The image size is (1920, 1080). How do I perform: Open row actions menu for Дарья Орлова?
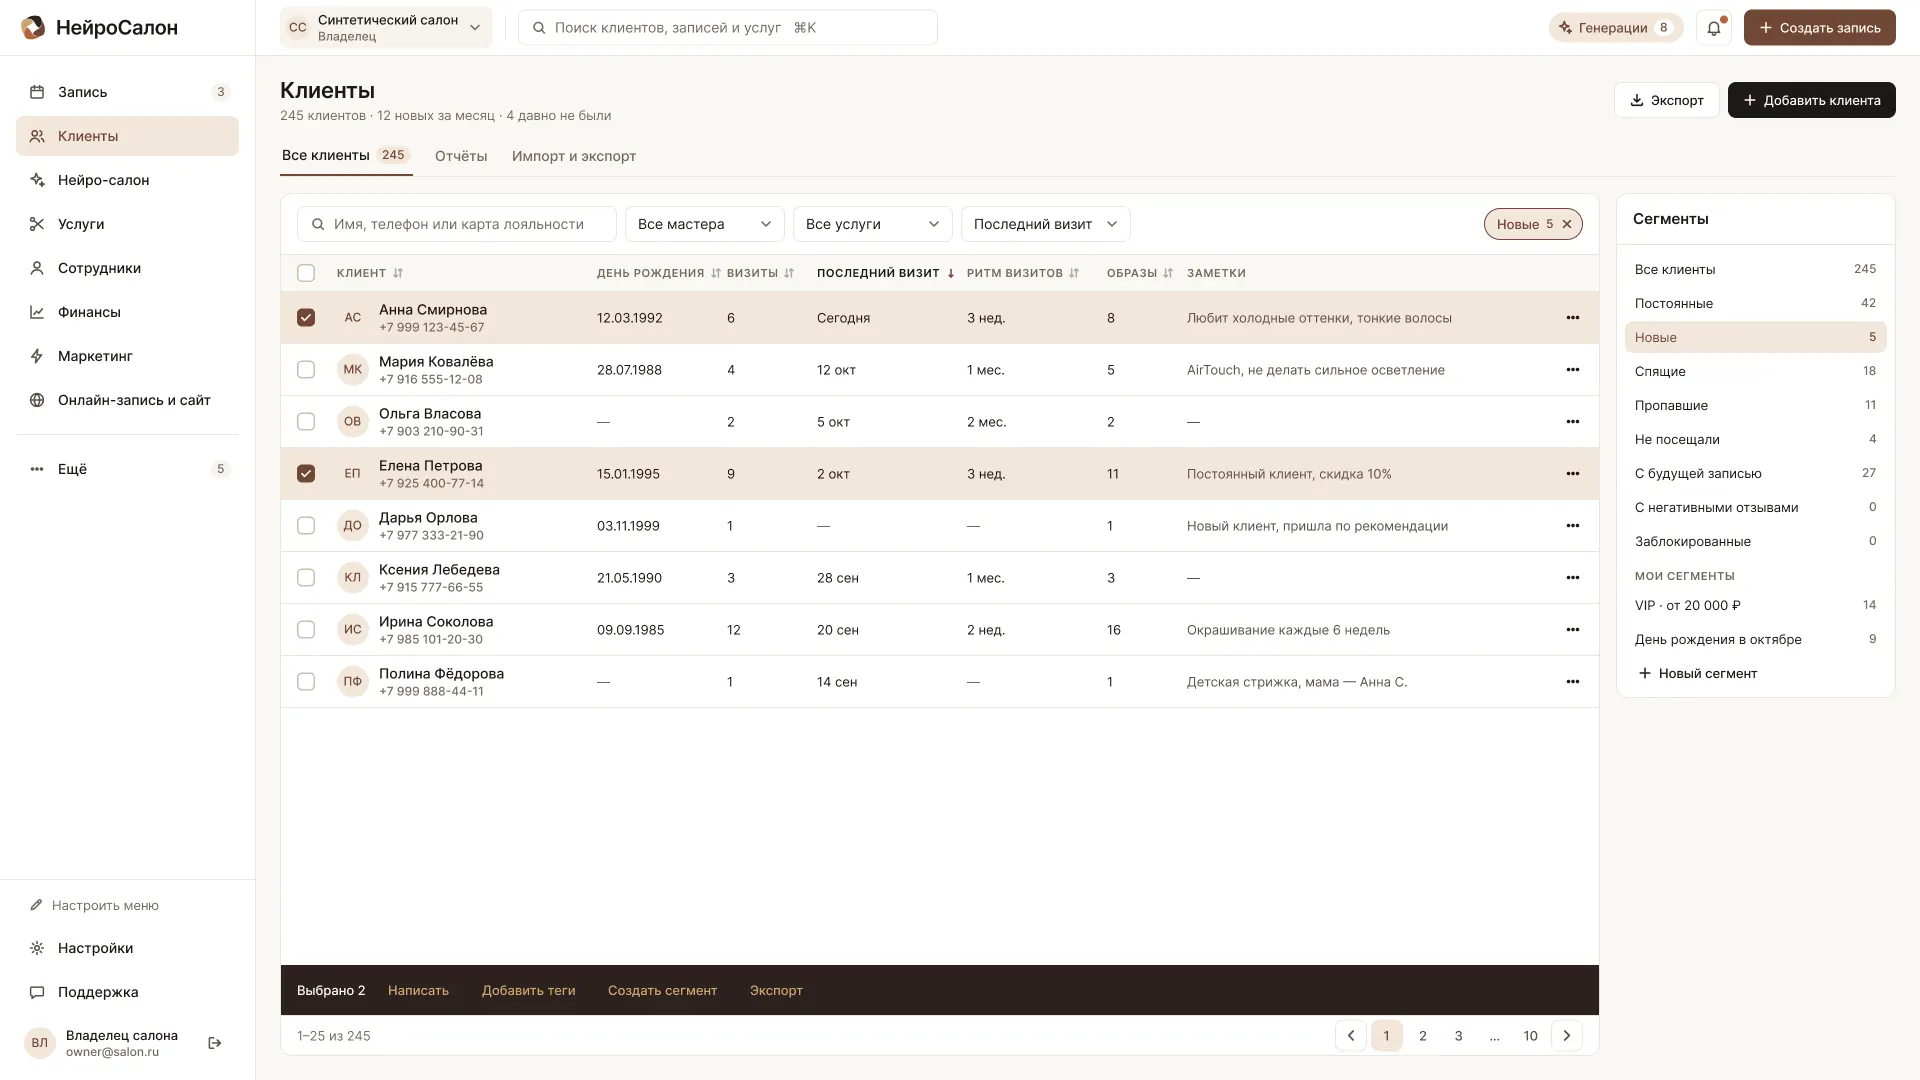coord(1572,526)
